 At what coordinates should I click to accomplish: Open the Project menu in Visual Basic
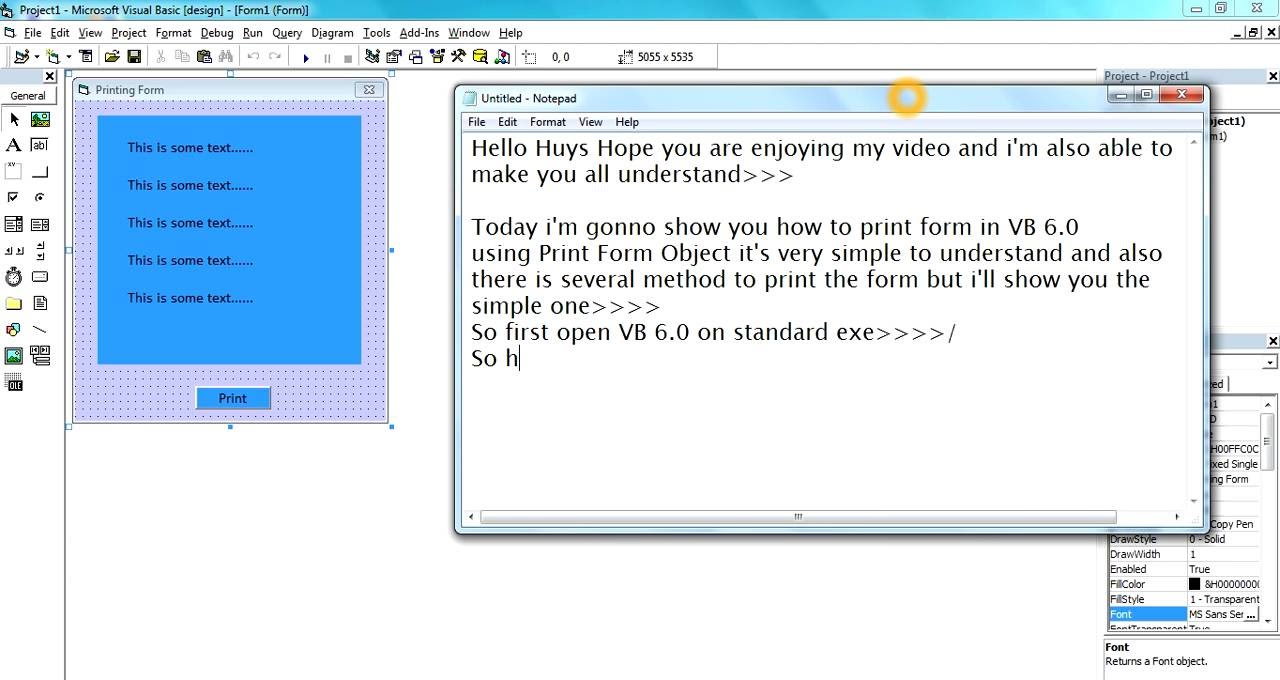(x=129, y=33)
